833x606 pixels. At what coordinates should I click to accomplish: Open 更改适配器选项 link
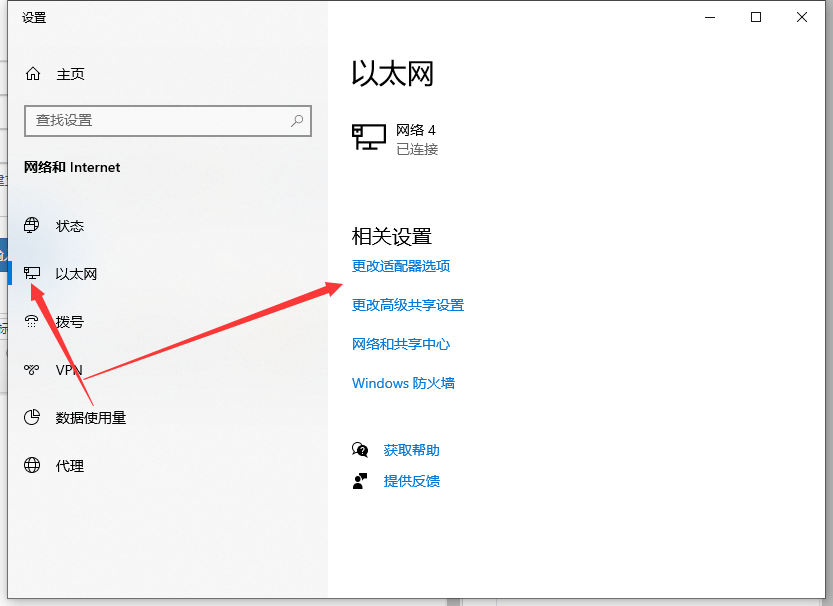401,266
